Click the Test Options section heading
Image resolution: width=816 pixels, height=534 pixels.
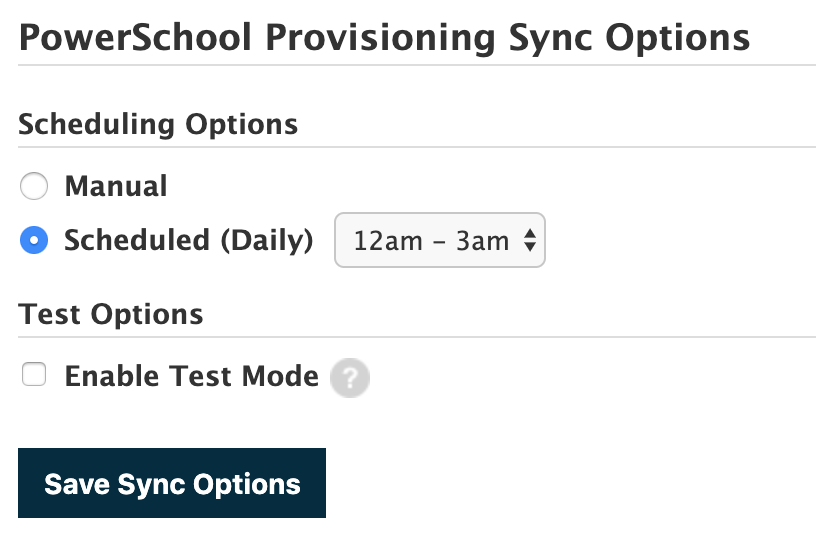(x=111, y=314)
